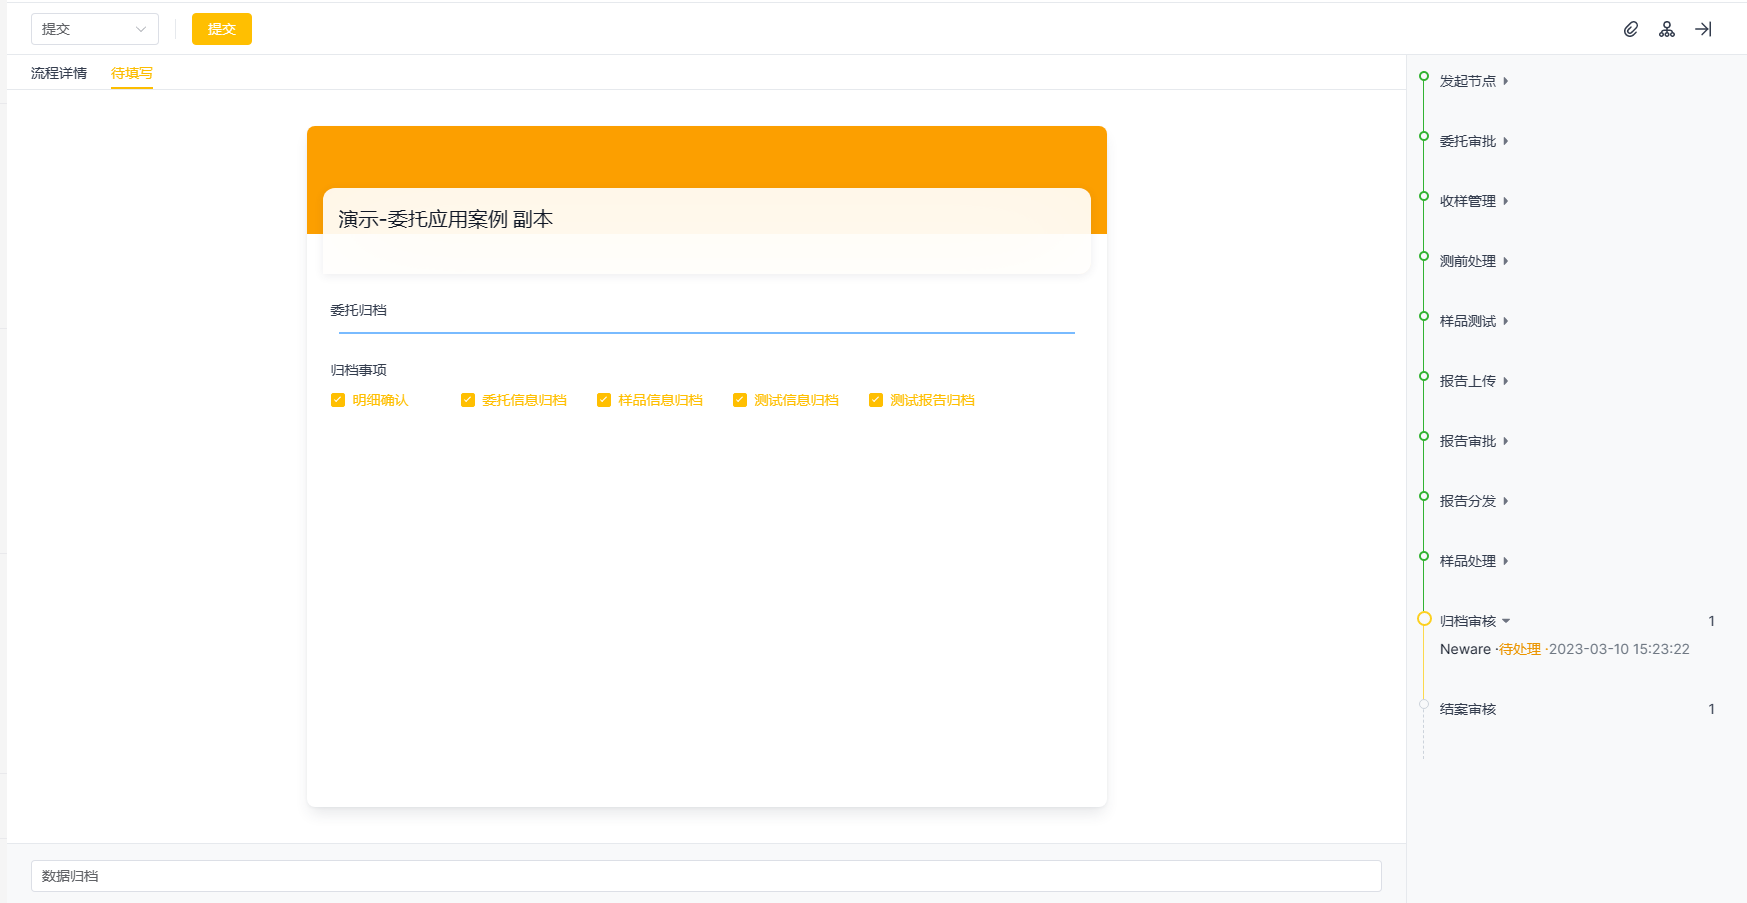Click the 归档事项 field label
Screen dimensions: 1747x903
click(359, 370)
